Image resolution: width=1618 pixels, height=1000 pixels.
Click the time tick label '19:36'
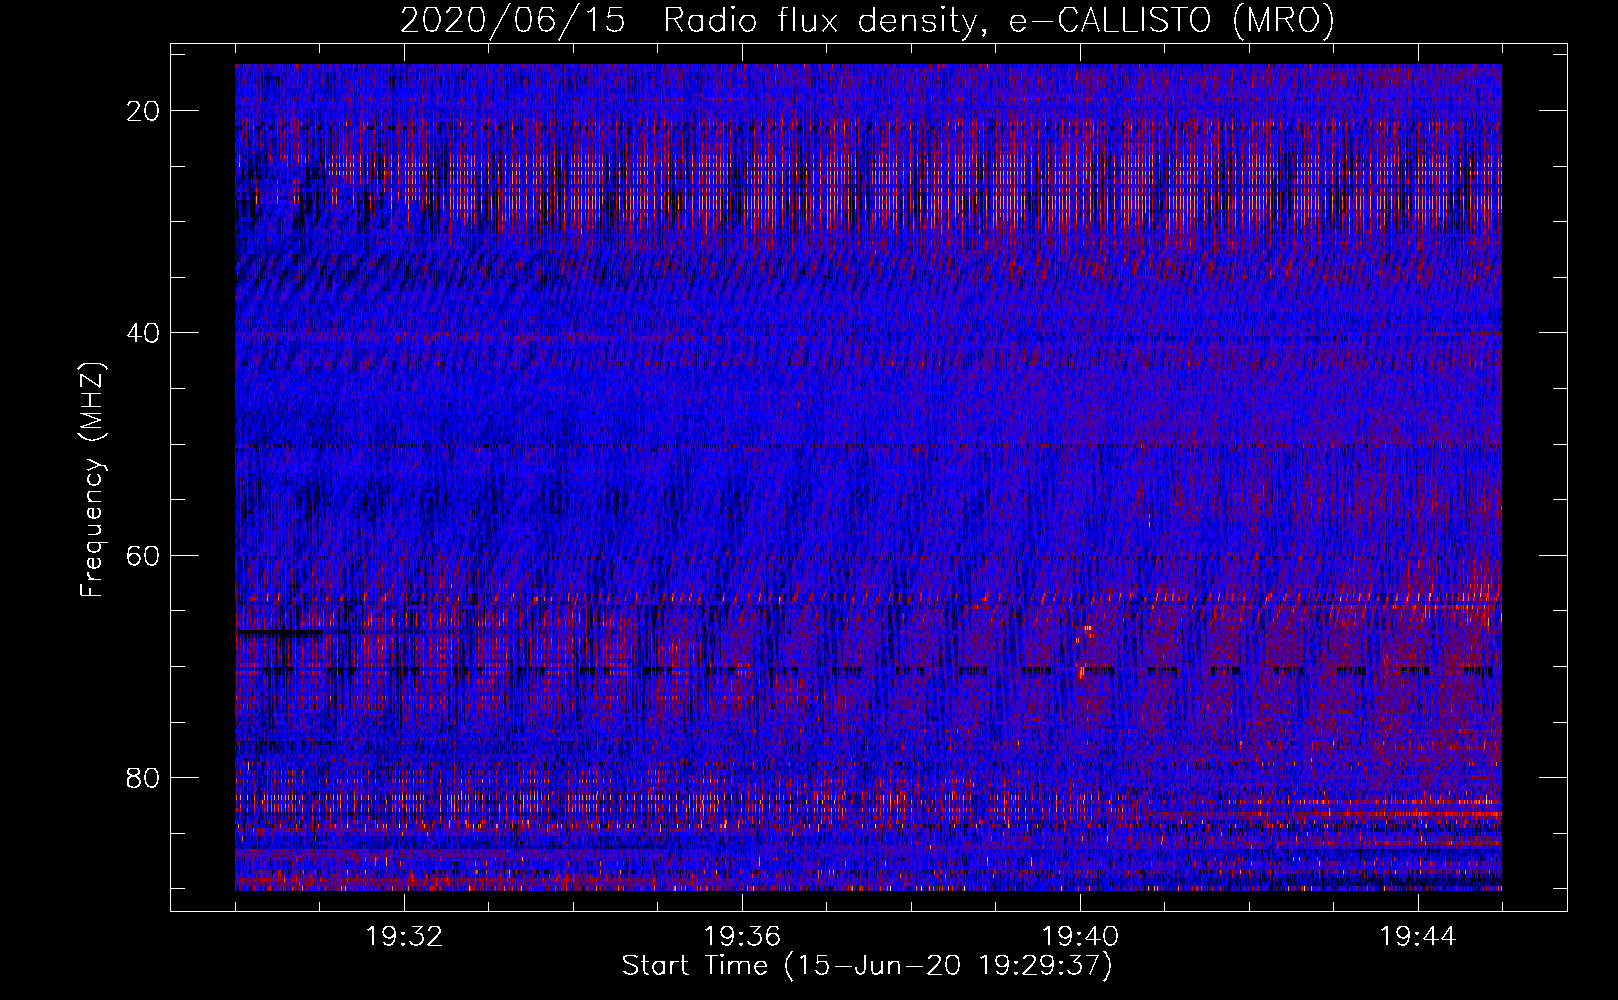point(742,937)
